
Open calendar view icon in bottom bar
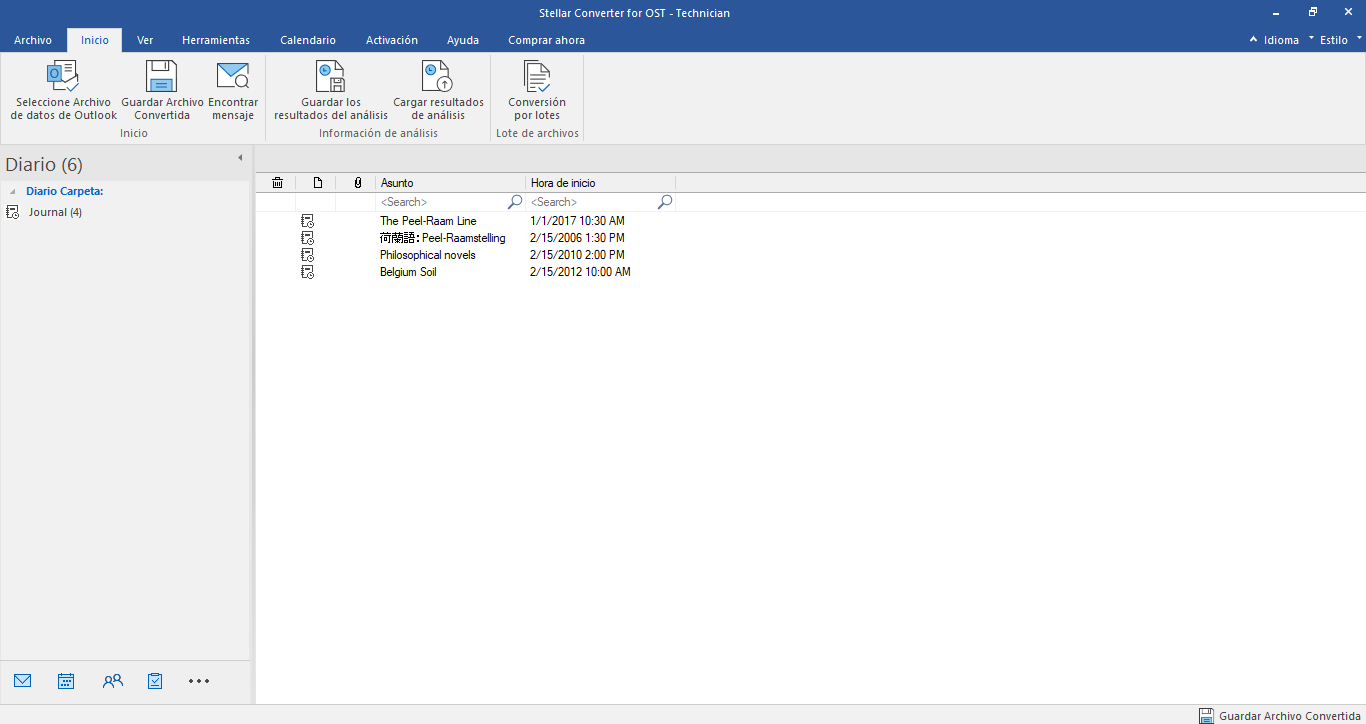tap(66, 681)
